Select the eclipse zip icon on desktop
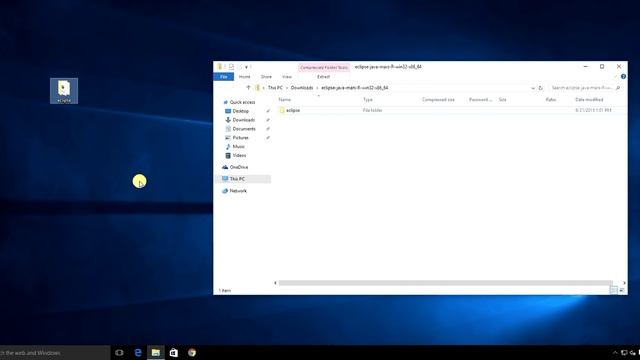 (x=64, y=91)
